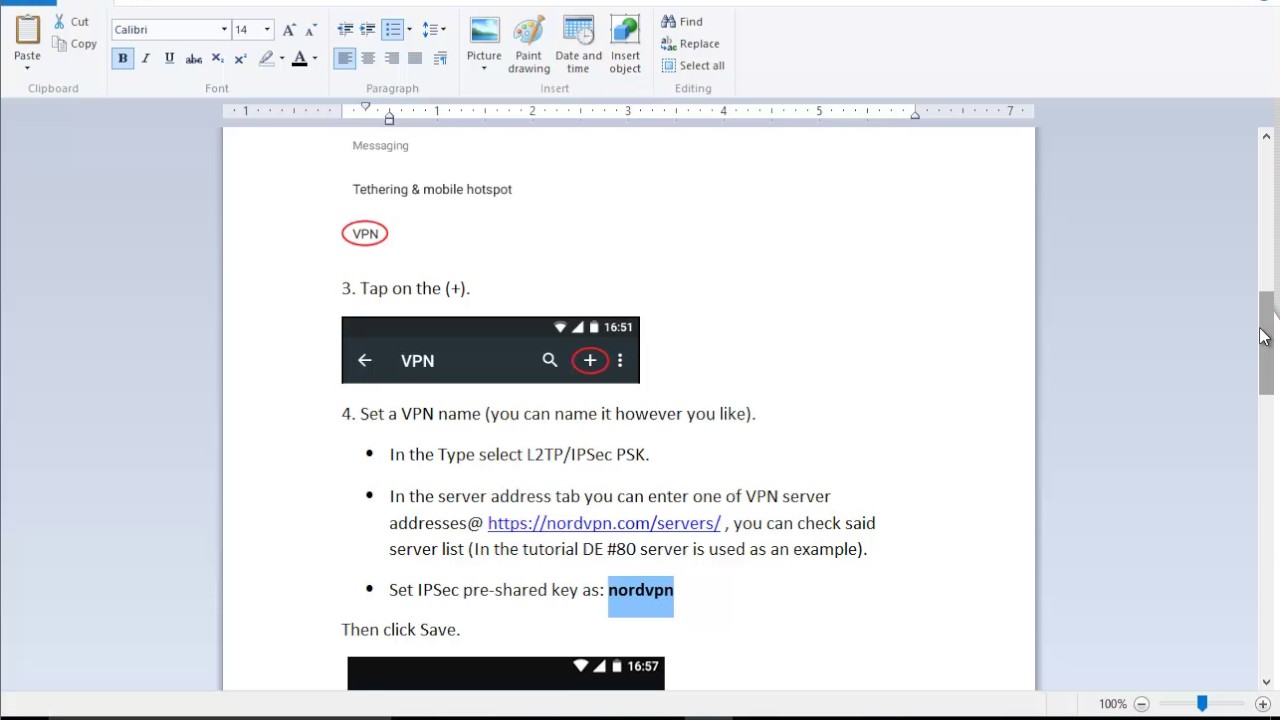Align text right
Screen dimensions: 1280x720
(x=392, y=59)
